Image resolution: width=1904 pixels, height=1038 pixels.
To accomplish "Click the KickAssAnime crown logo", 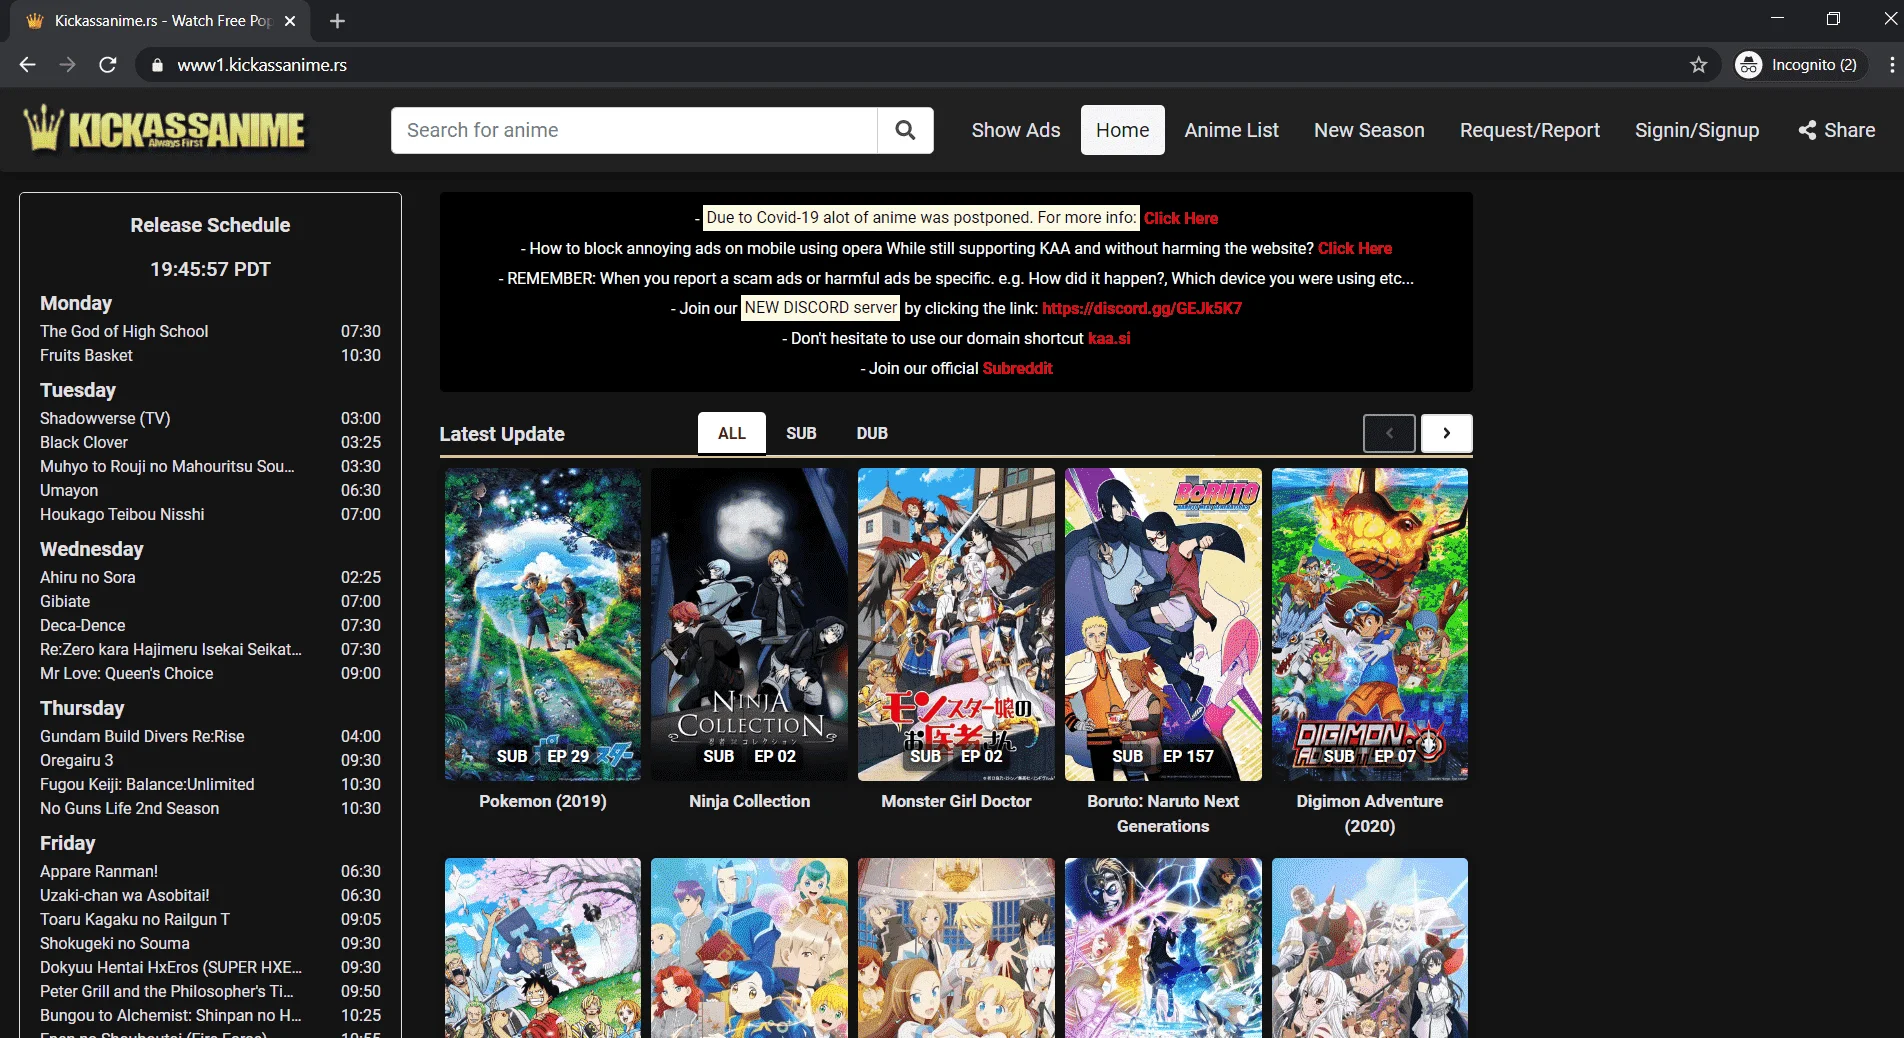I will pyautogui.click(x=165, y=130).
